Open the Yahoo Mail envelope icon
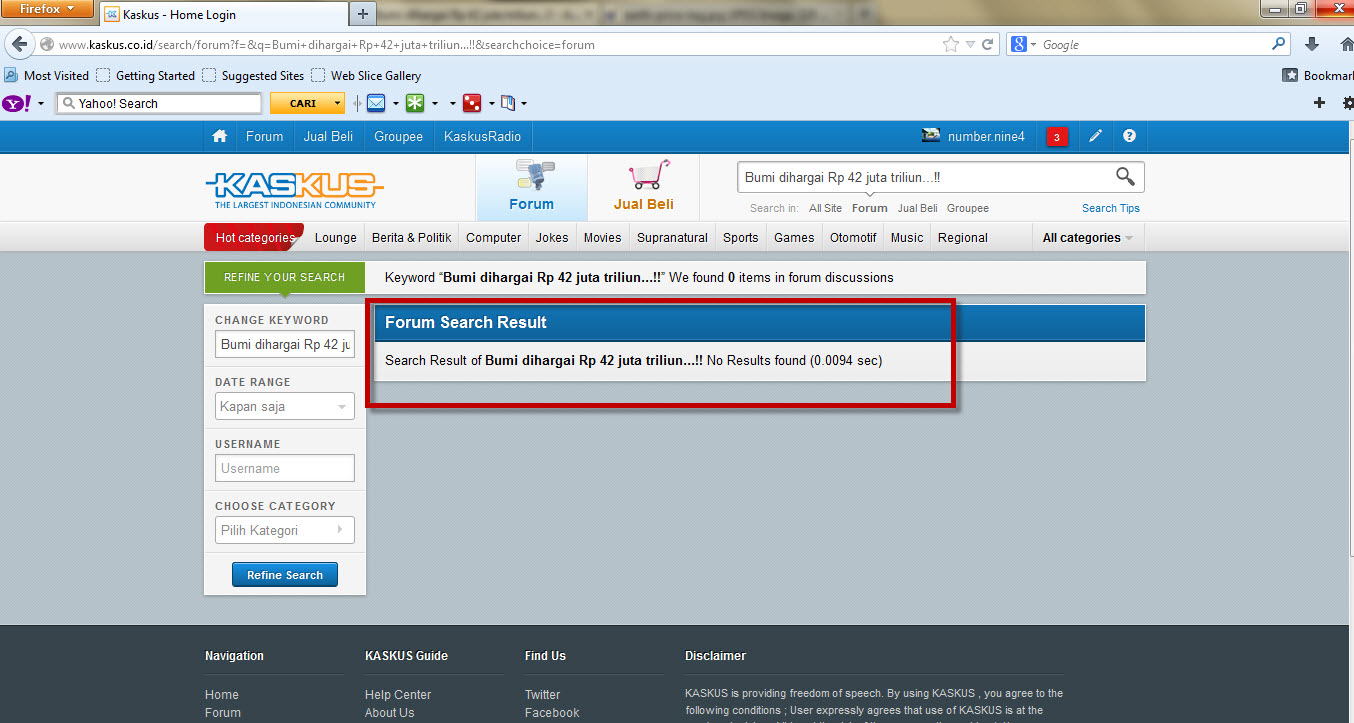Screen dimensions: 1354x723 [x=376, y=103]
